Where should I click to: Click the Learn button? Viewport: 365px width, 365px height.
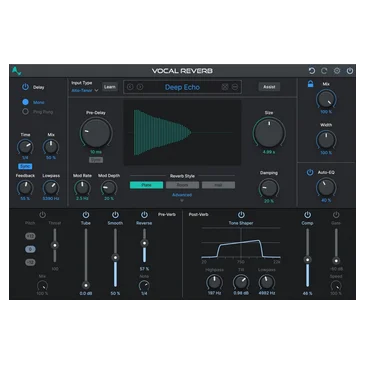point(110,87)
